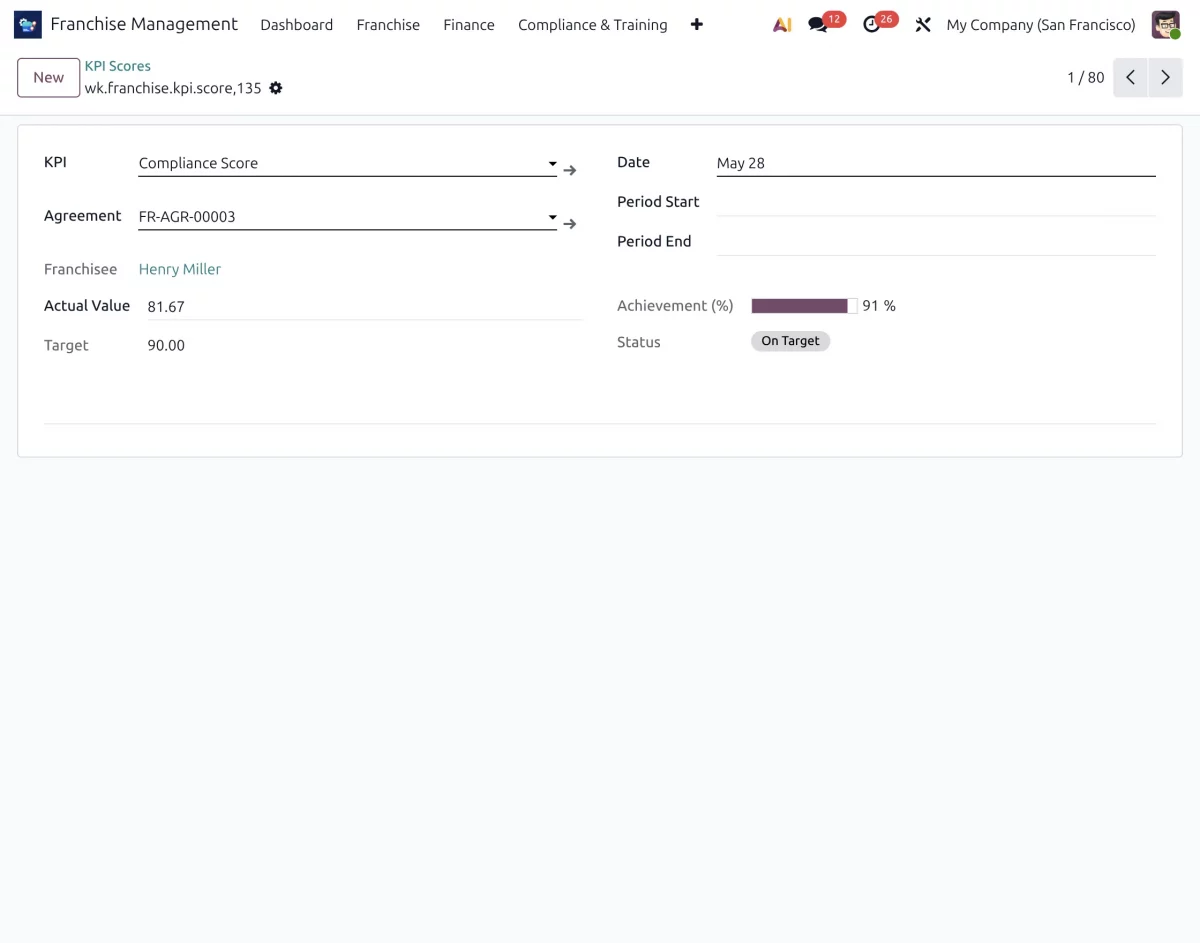Click the Achievement progress bar

tap(804, 306)
